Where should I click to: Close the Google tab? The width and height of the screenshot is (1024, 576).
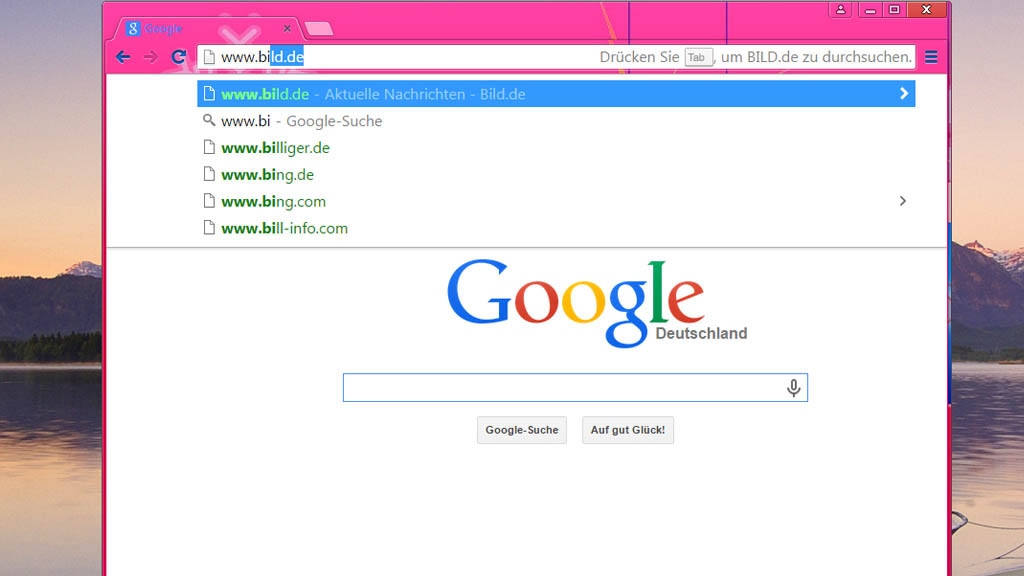(x=287, y=29)
